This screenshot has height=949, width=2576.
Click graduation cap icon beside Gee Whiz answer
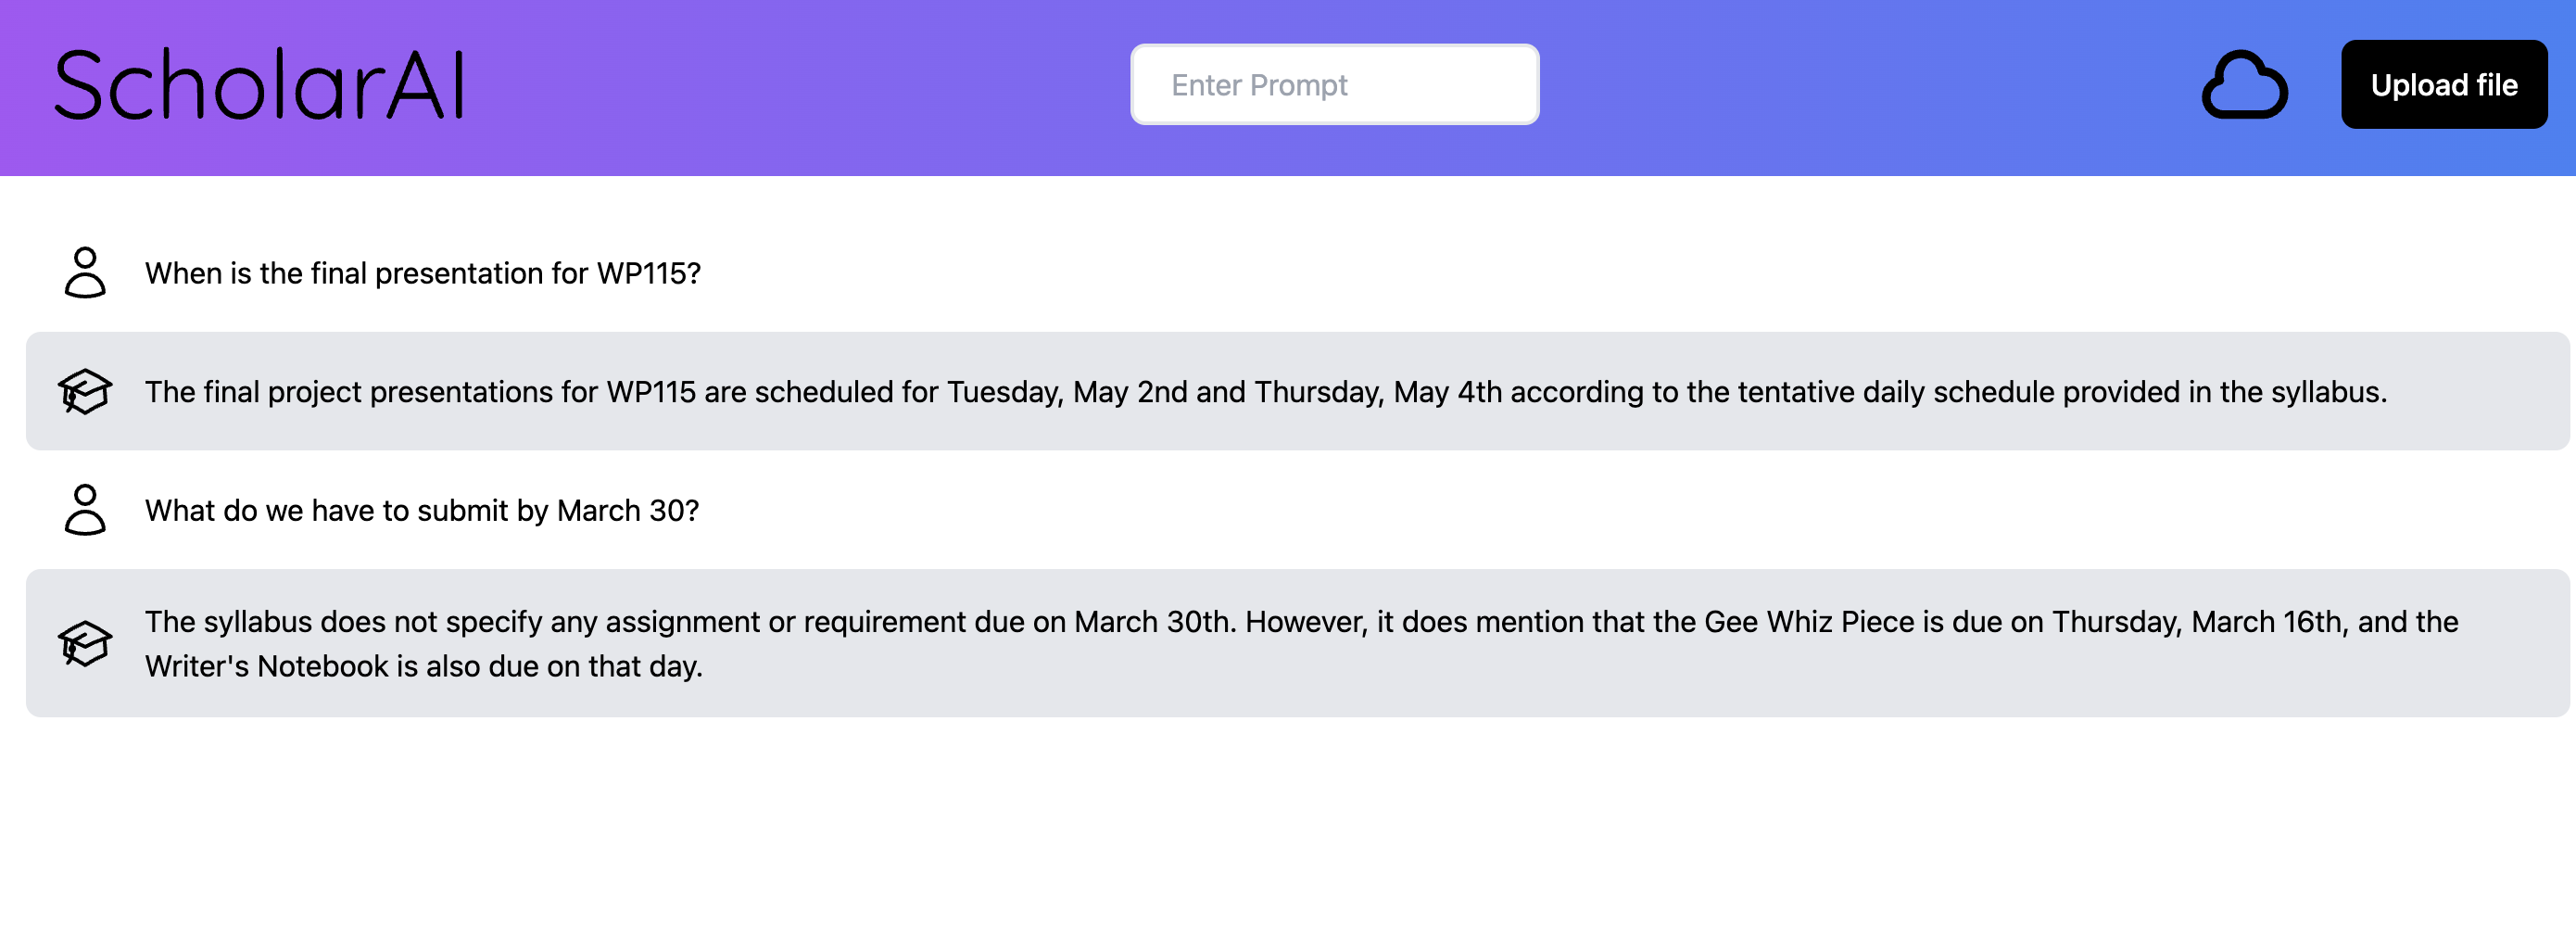tap(85, 643)
